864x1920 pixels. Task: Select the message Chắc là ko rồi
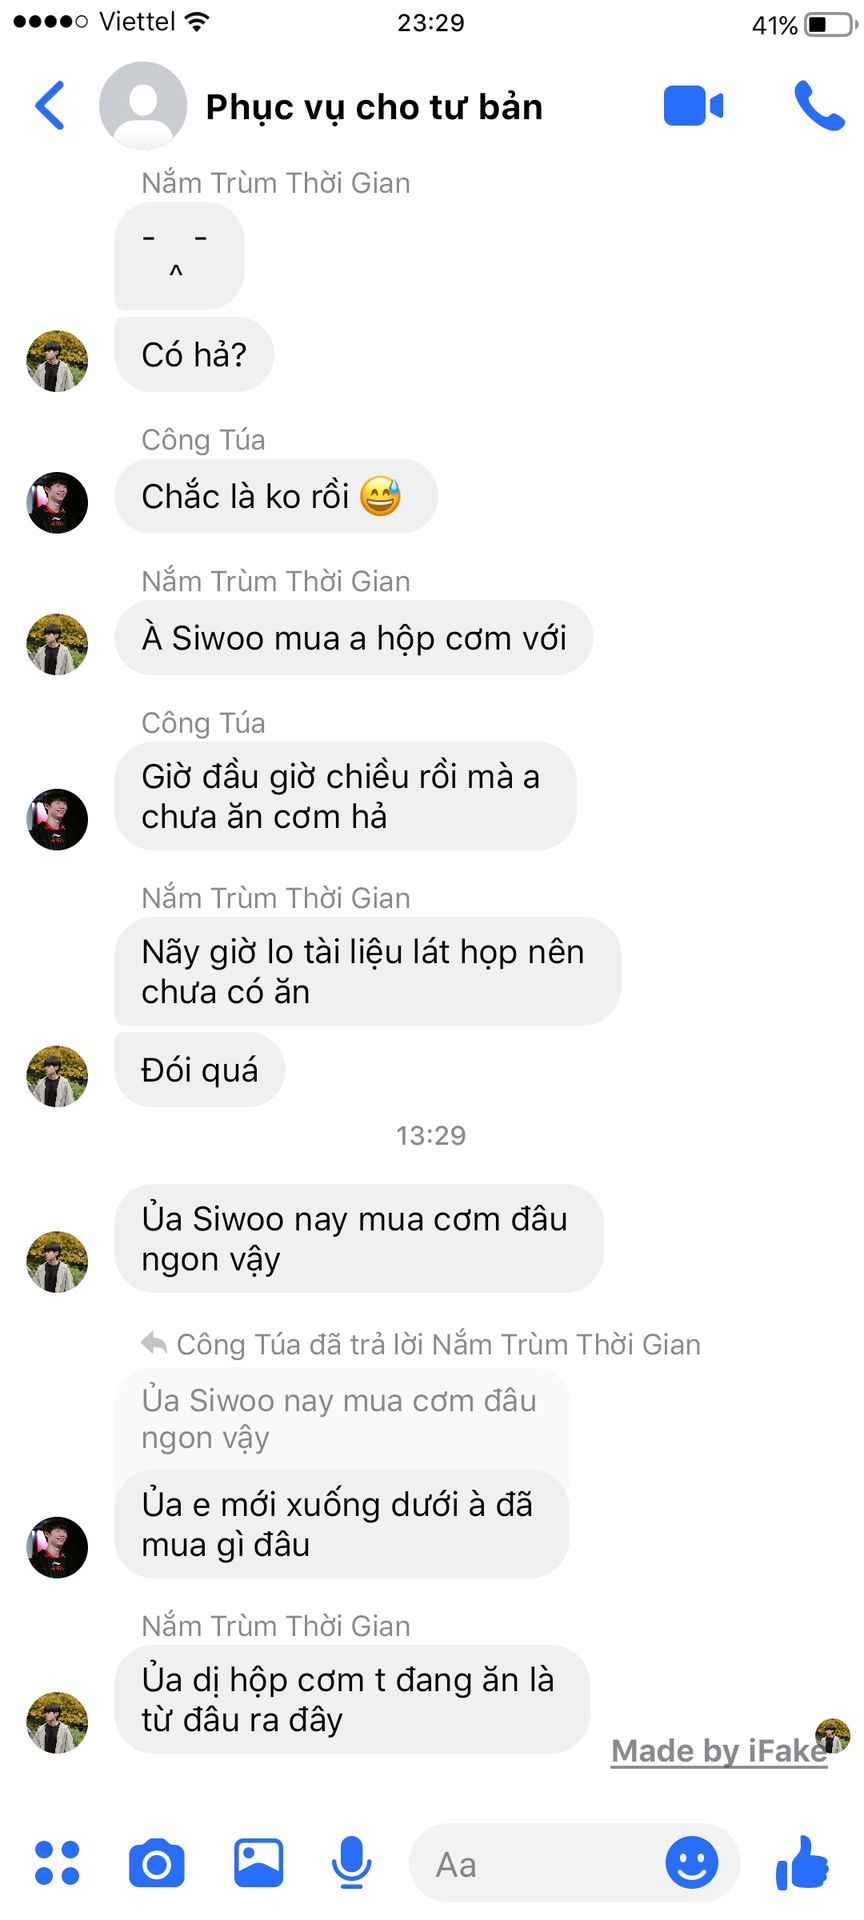276,496
